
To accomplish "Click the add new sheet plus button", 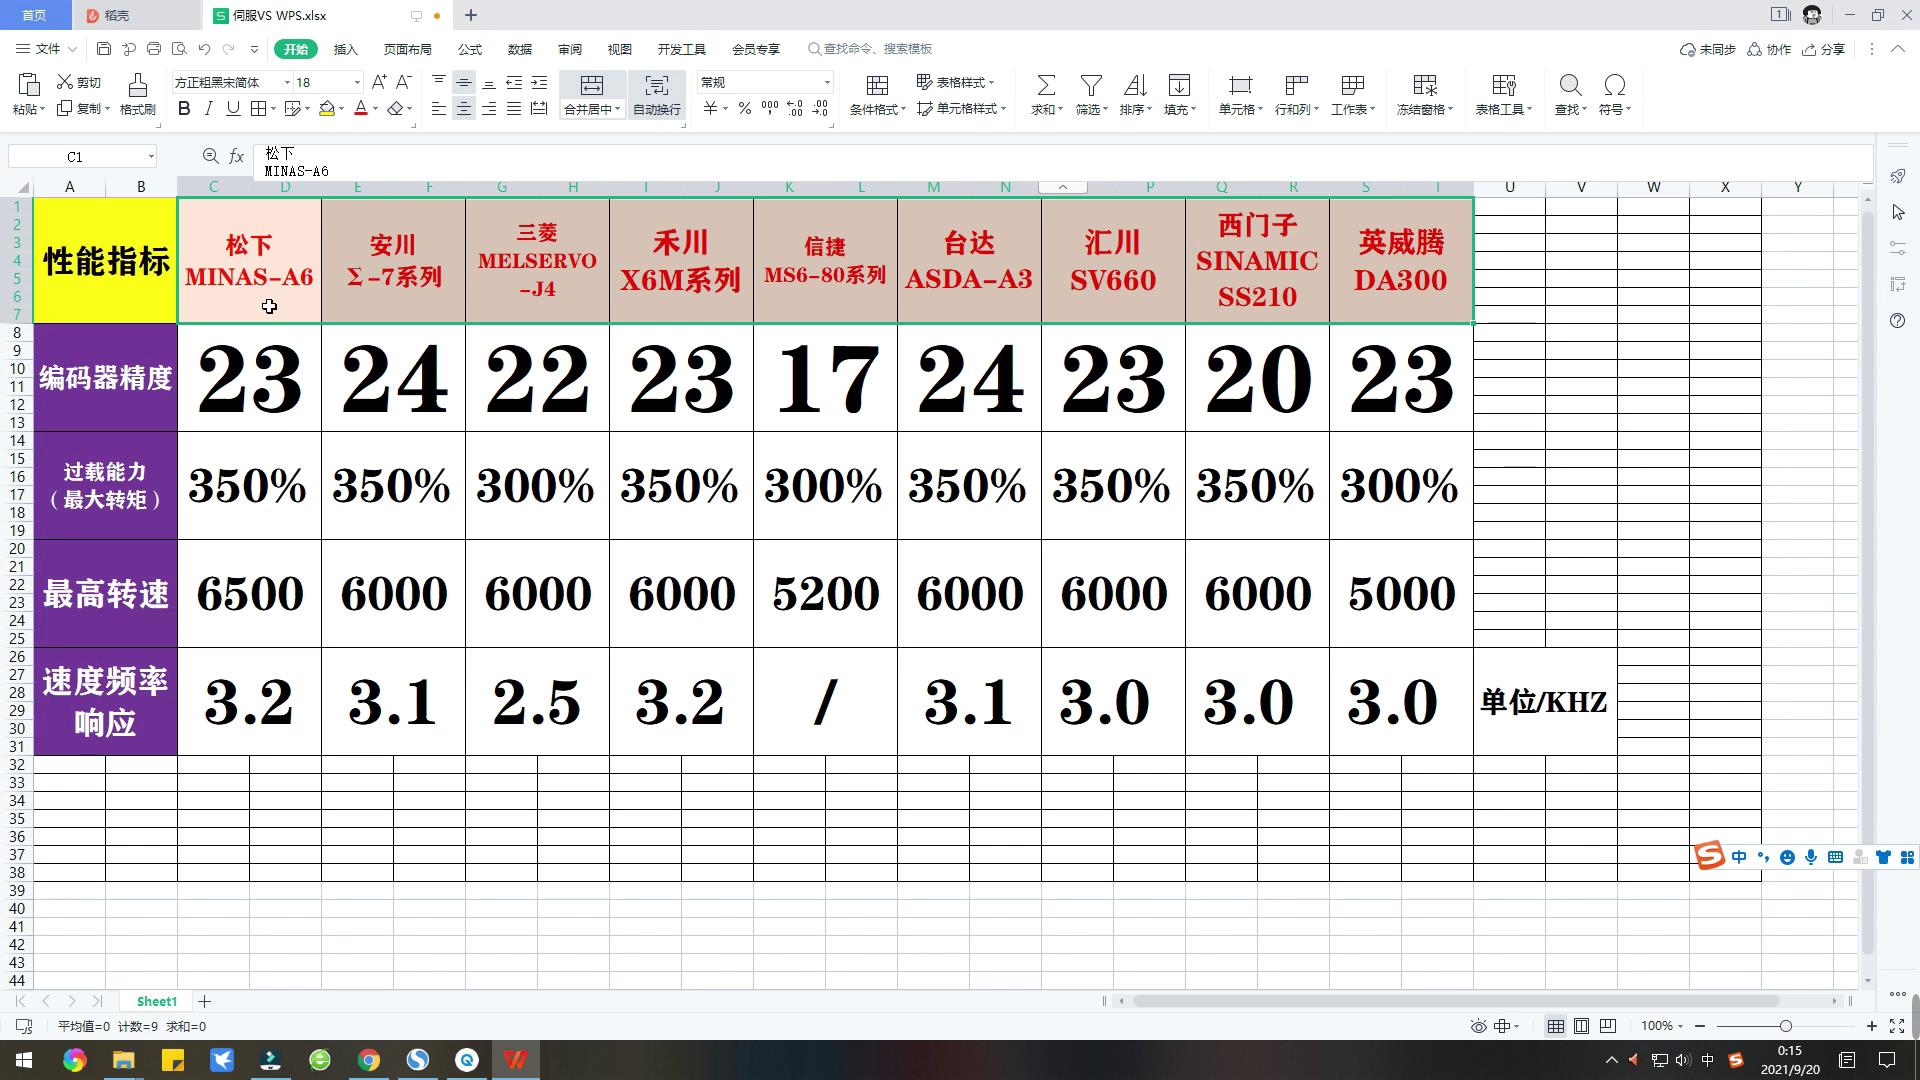I will (x=204, y=1001).
